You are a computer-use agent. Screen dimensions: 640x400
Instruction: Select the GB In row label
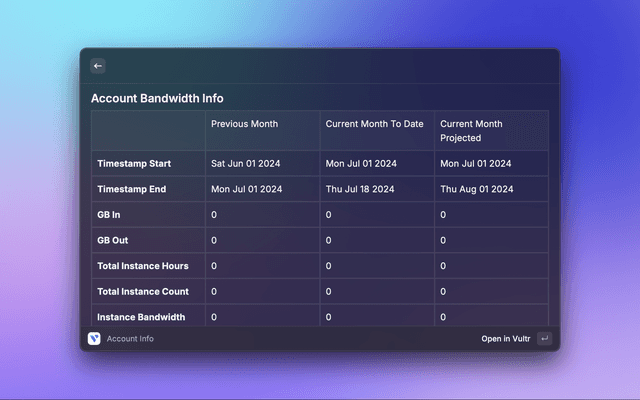(108, 215)
